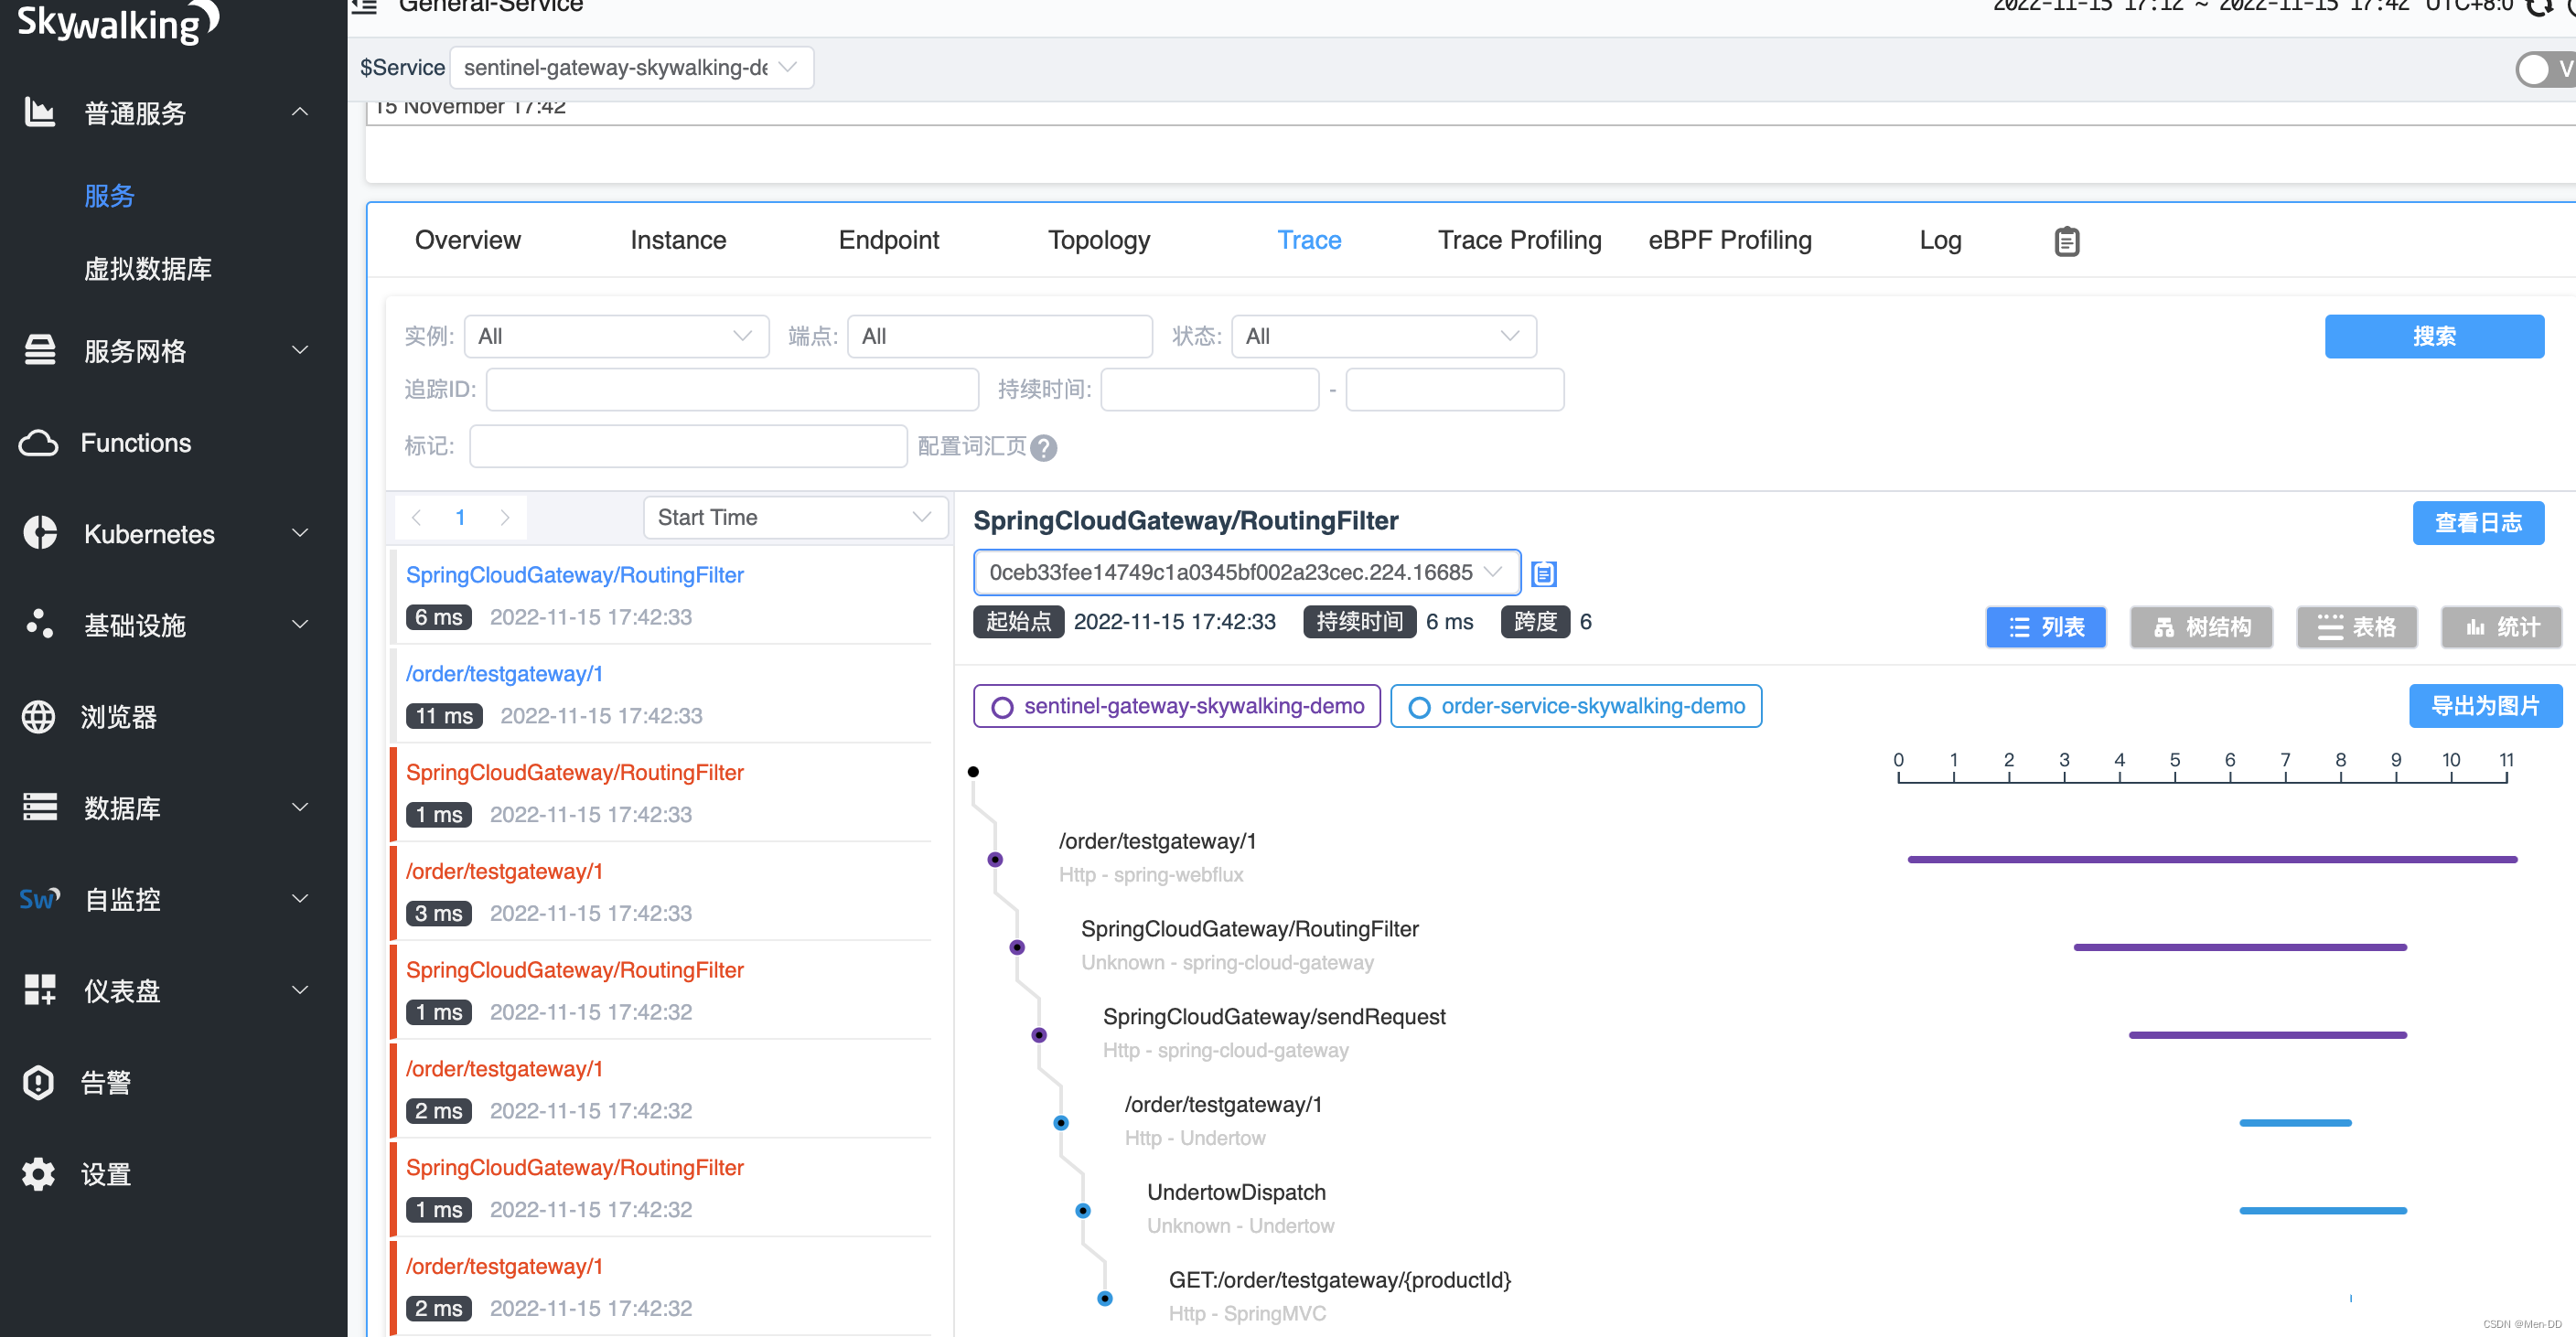Image resolution: width=2576 pixels, height=1337 pixels.
Task: Click the Kubernetes helm icon
Action: tap(40, 533)
